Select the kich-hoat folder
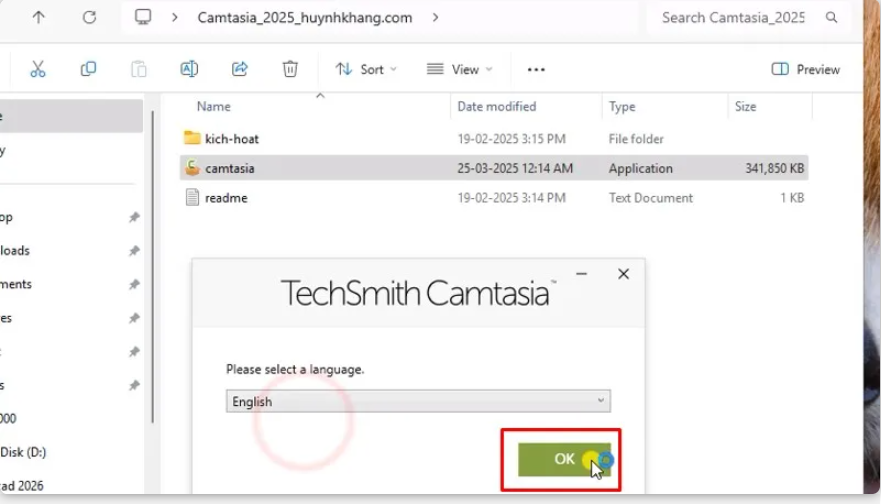881x504 pixels. tap(232, 139)
